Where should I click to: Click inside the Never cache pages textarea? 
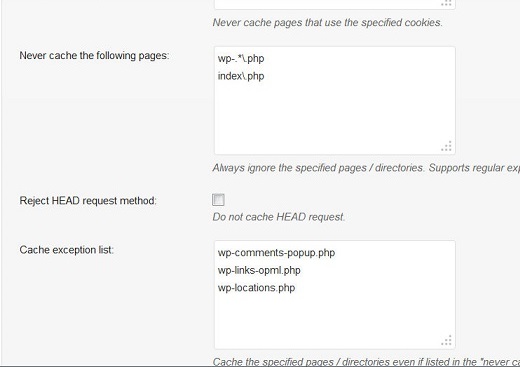pos(335,101)
